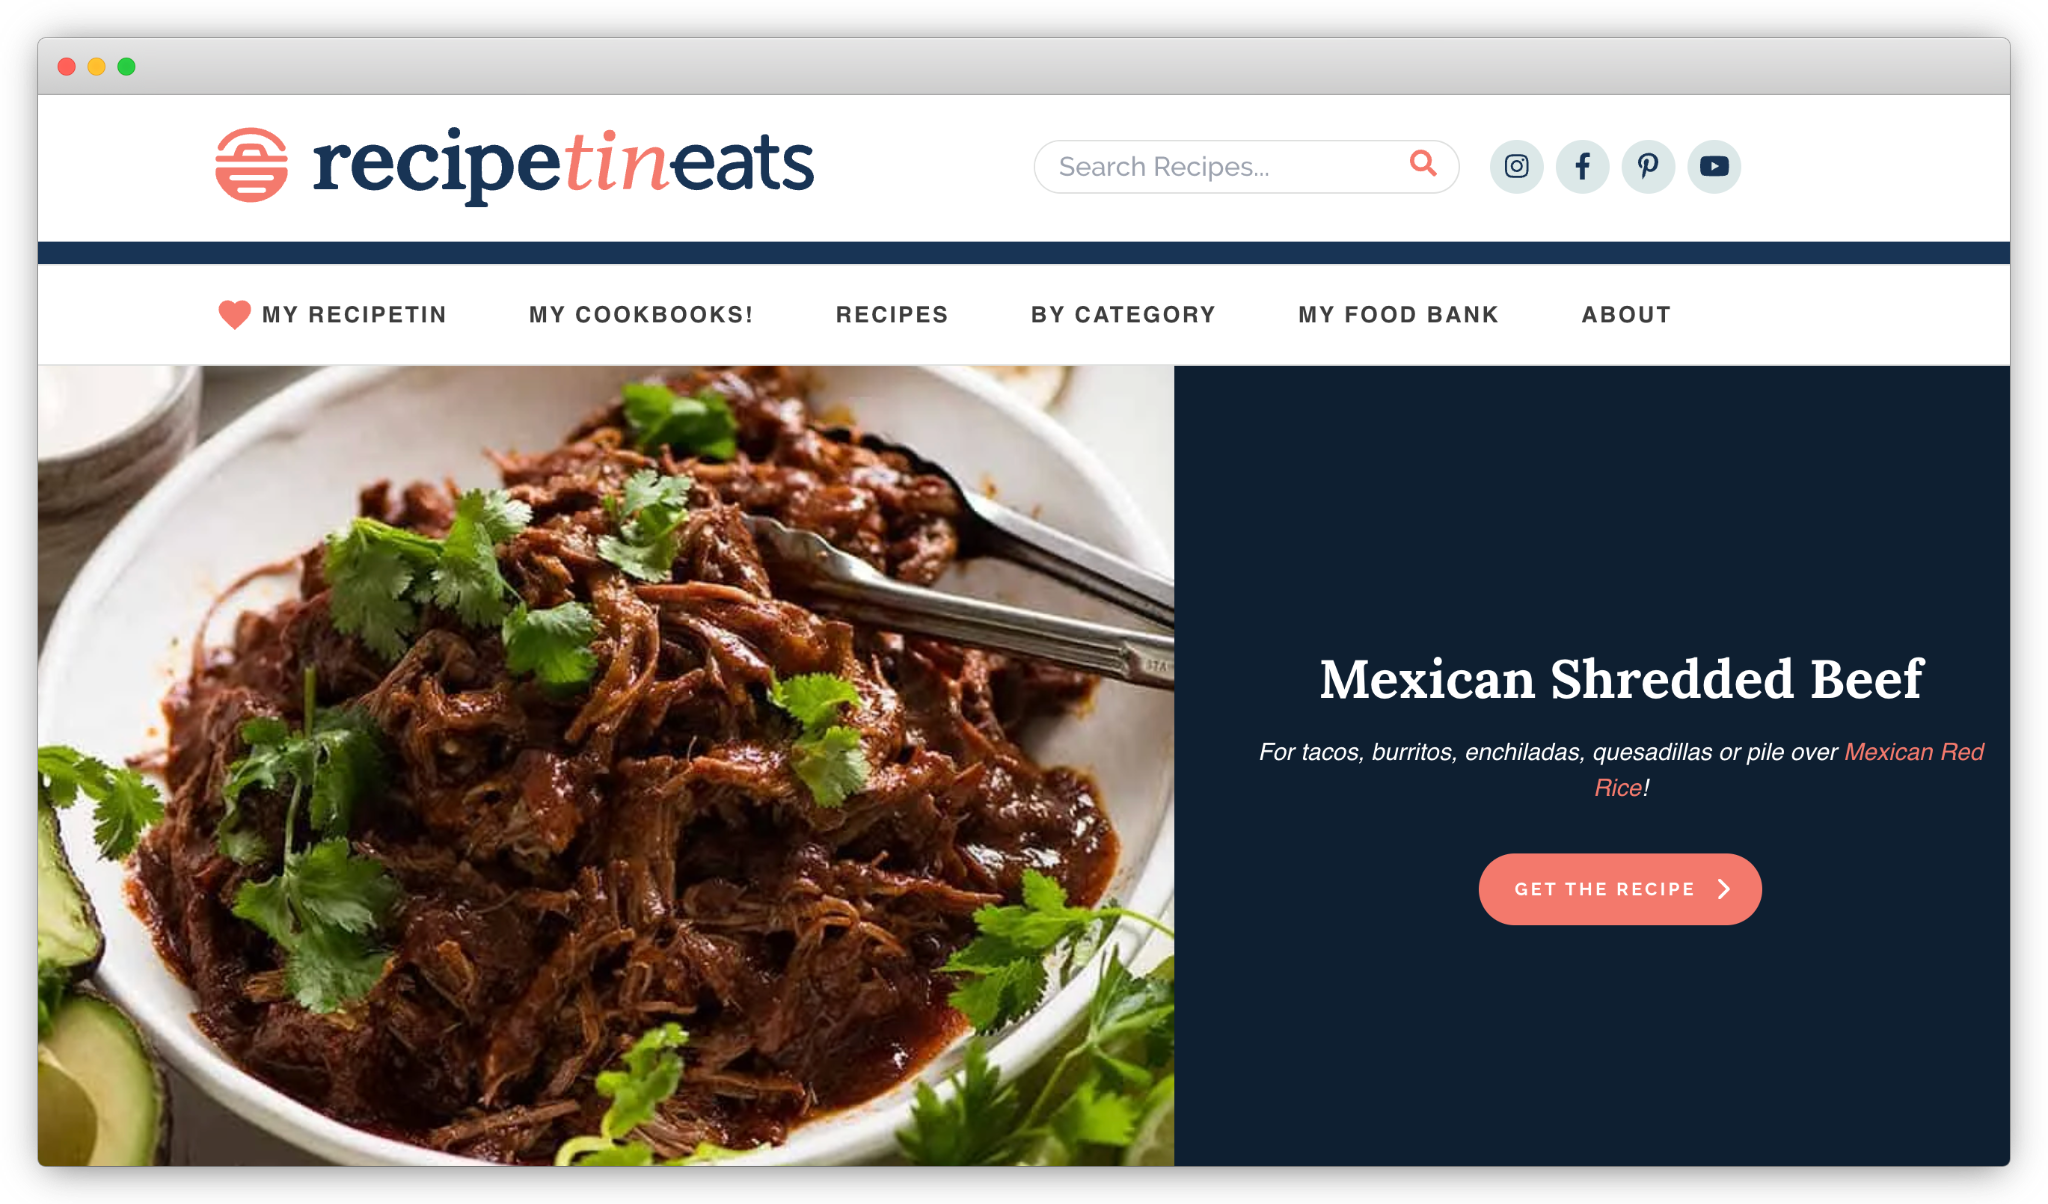Click the red burger logo icon
The height and width of the screenshot is (1204, 2048).
pos(252,165)
